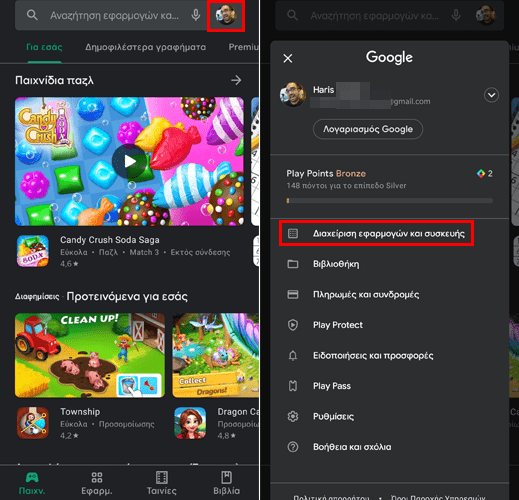
Task: Select the Για εσάς tab
Action: point(44,47)
